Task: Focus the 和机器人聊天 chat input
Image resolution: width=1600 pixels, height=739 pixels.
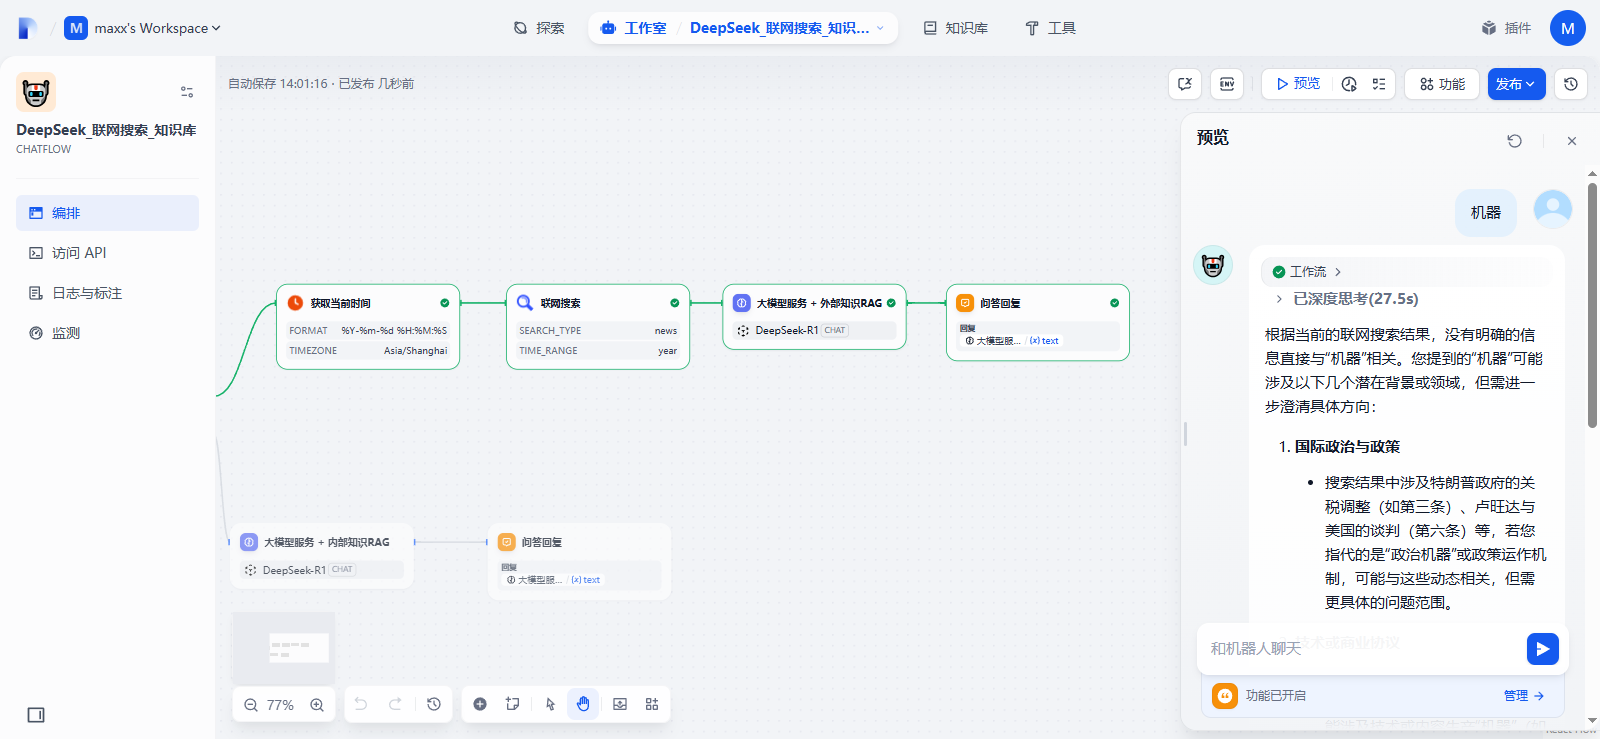Action: pyautogui.click(x=1360, y=649)
